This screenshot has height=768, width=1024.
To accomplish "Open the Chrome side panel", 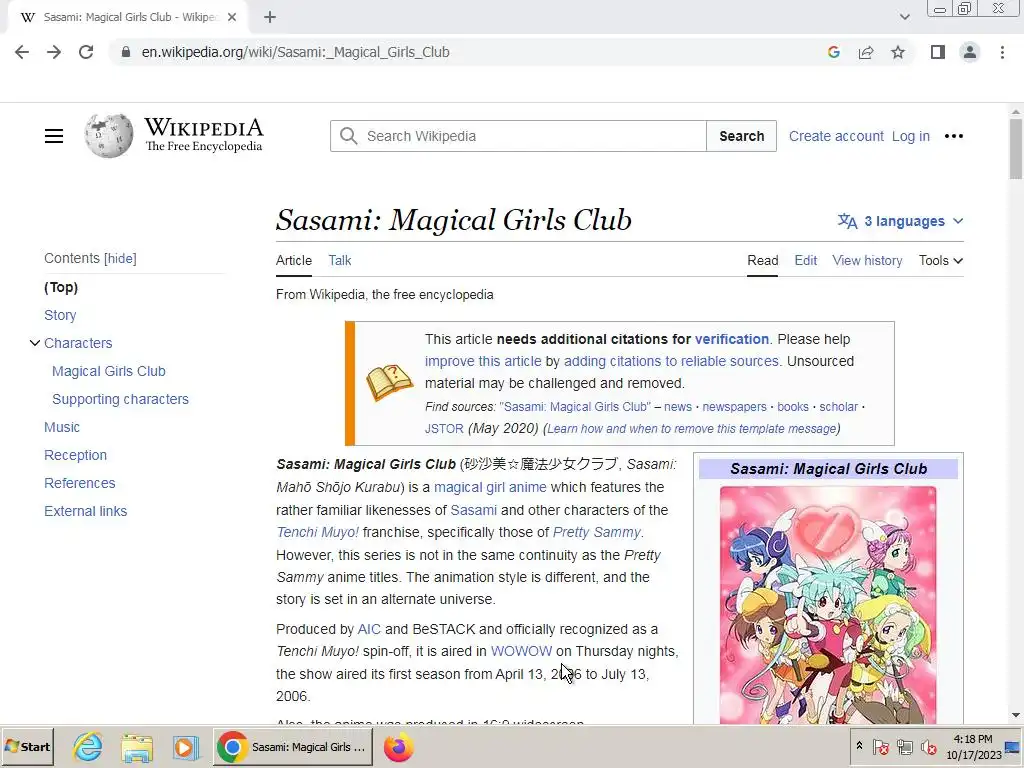I will (938, 52).
